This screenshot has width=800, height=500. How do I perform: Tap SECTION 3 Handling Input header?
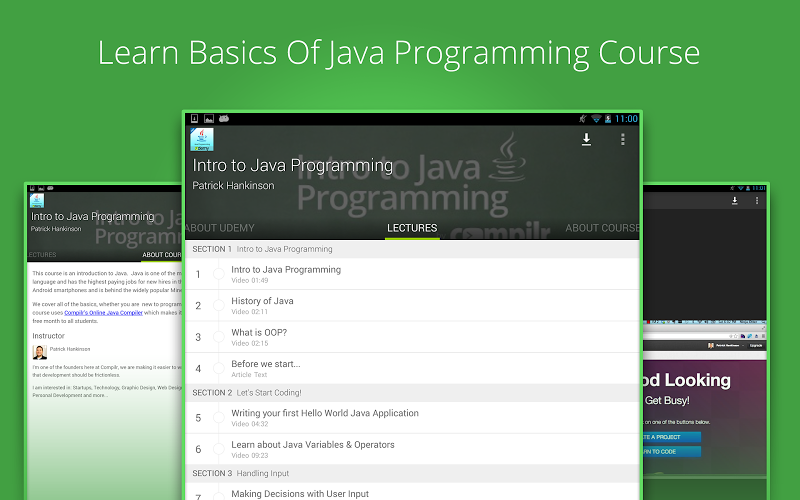[412, 473]
